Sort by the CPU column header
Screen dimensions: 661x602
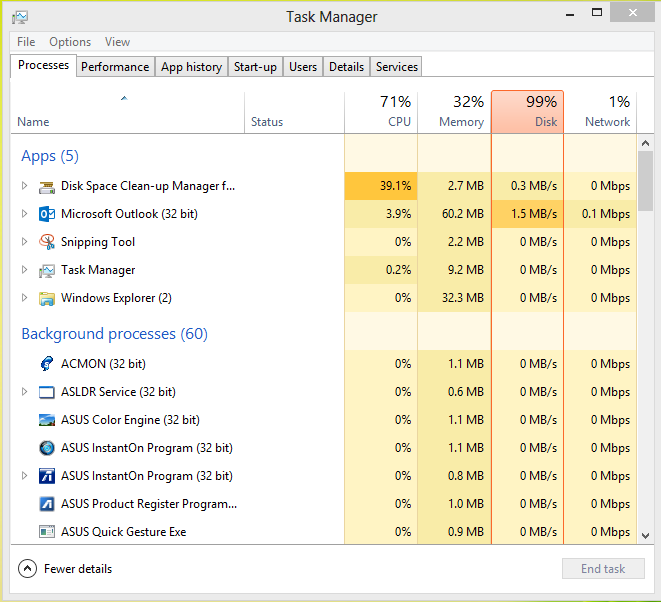click(x=381, y=113)
